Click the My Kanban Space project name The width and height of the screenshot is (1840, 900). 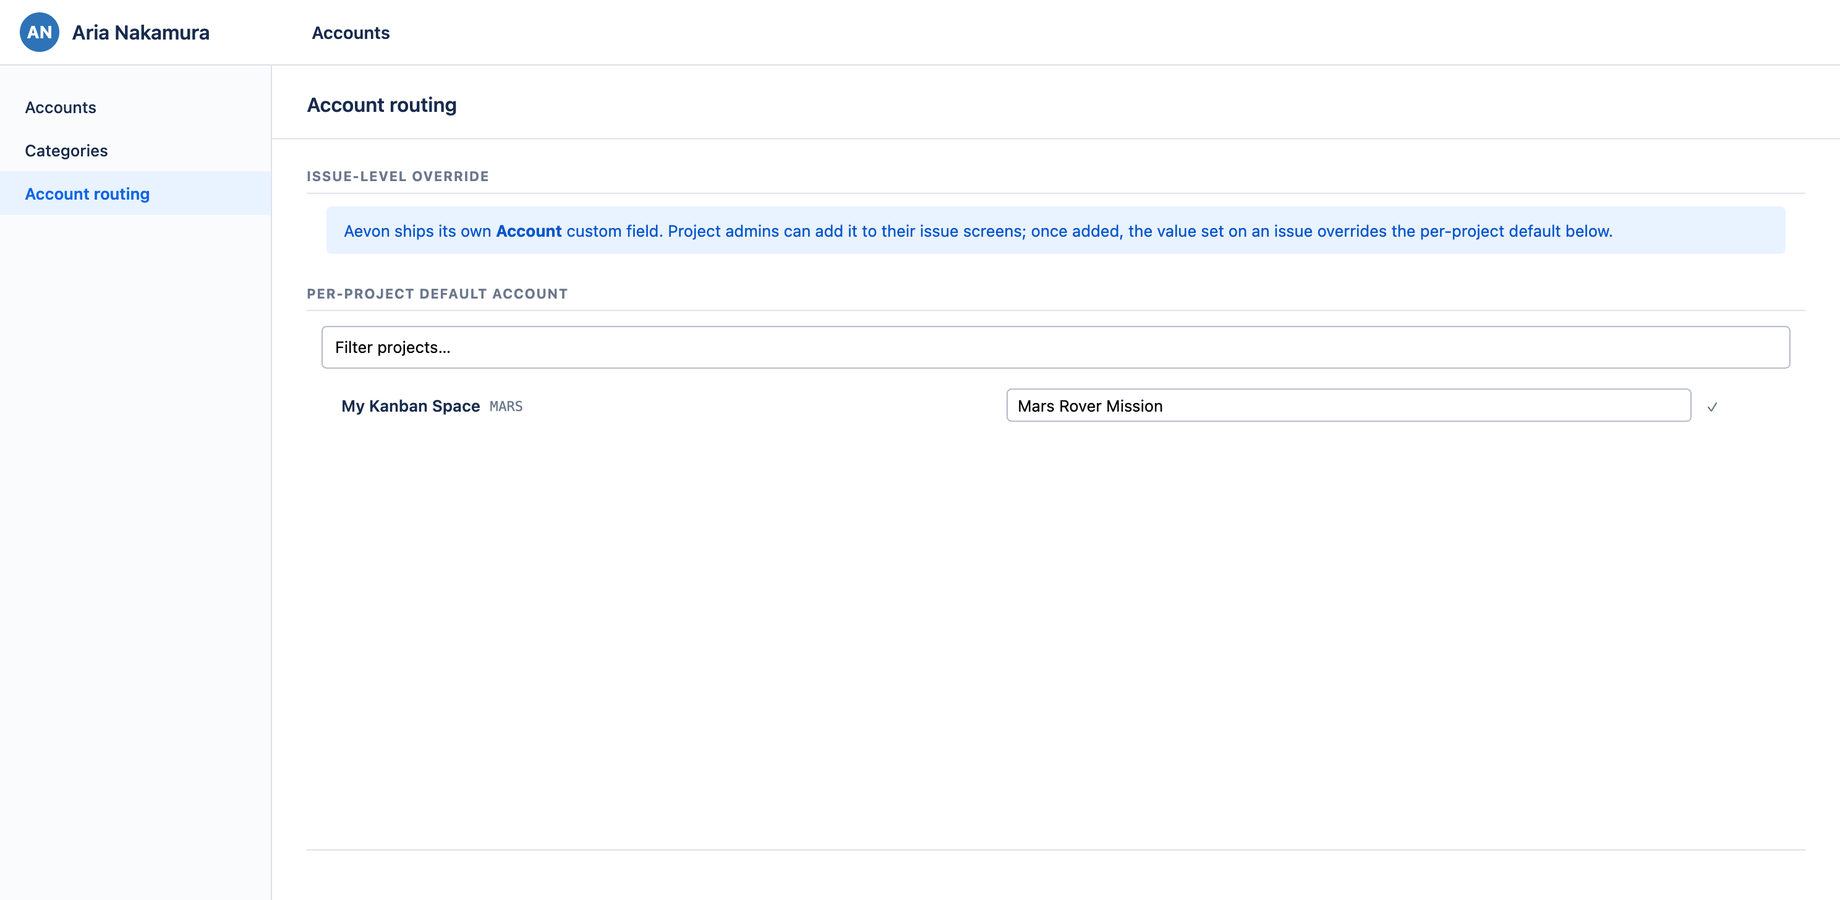[410, 406]
